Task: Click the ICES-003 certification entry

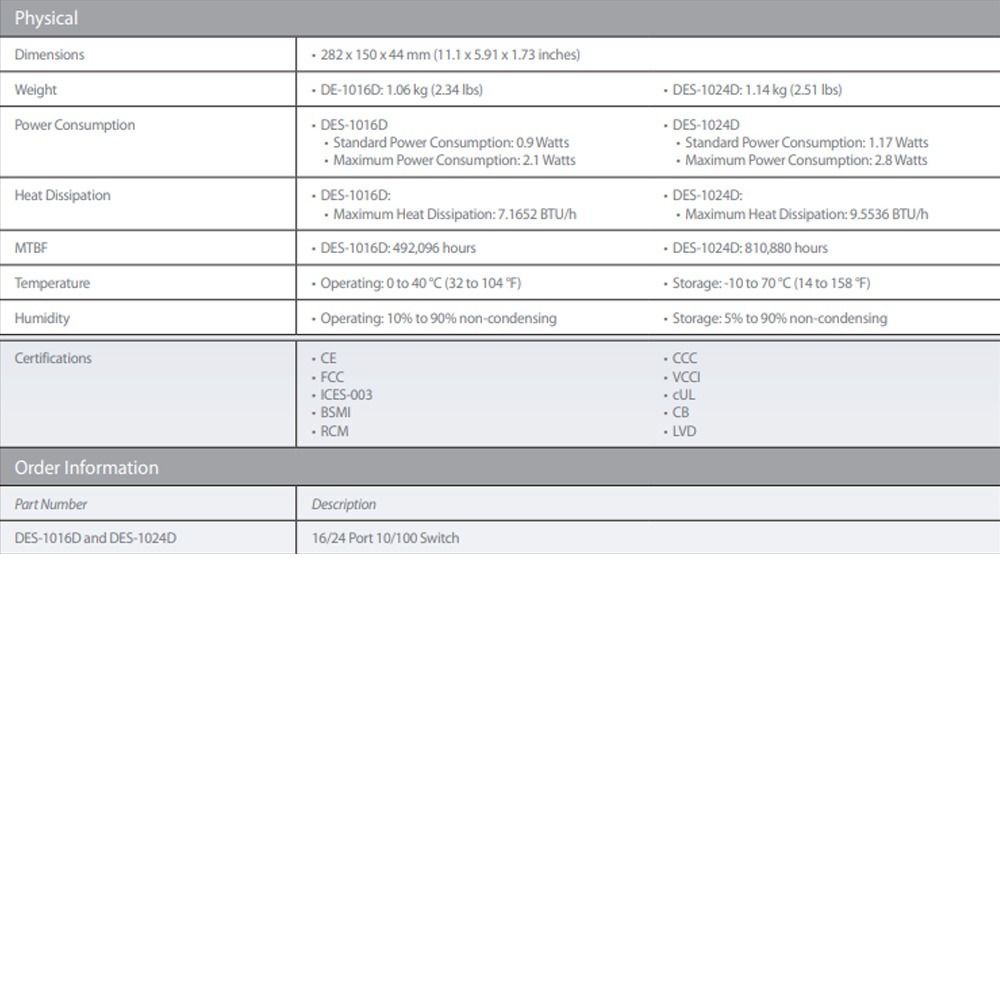Action: click(x=346, y=395)
